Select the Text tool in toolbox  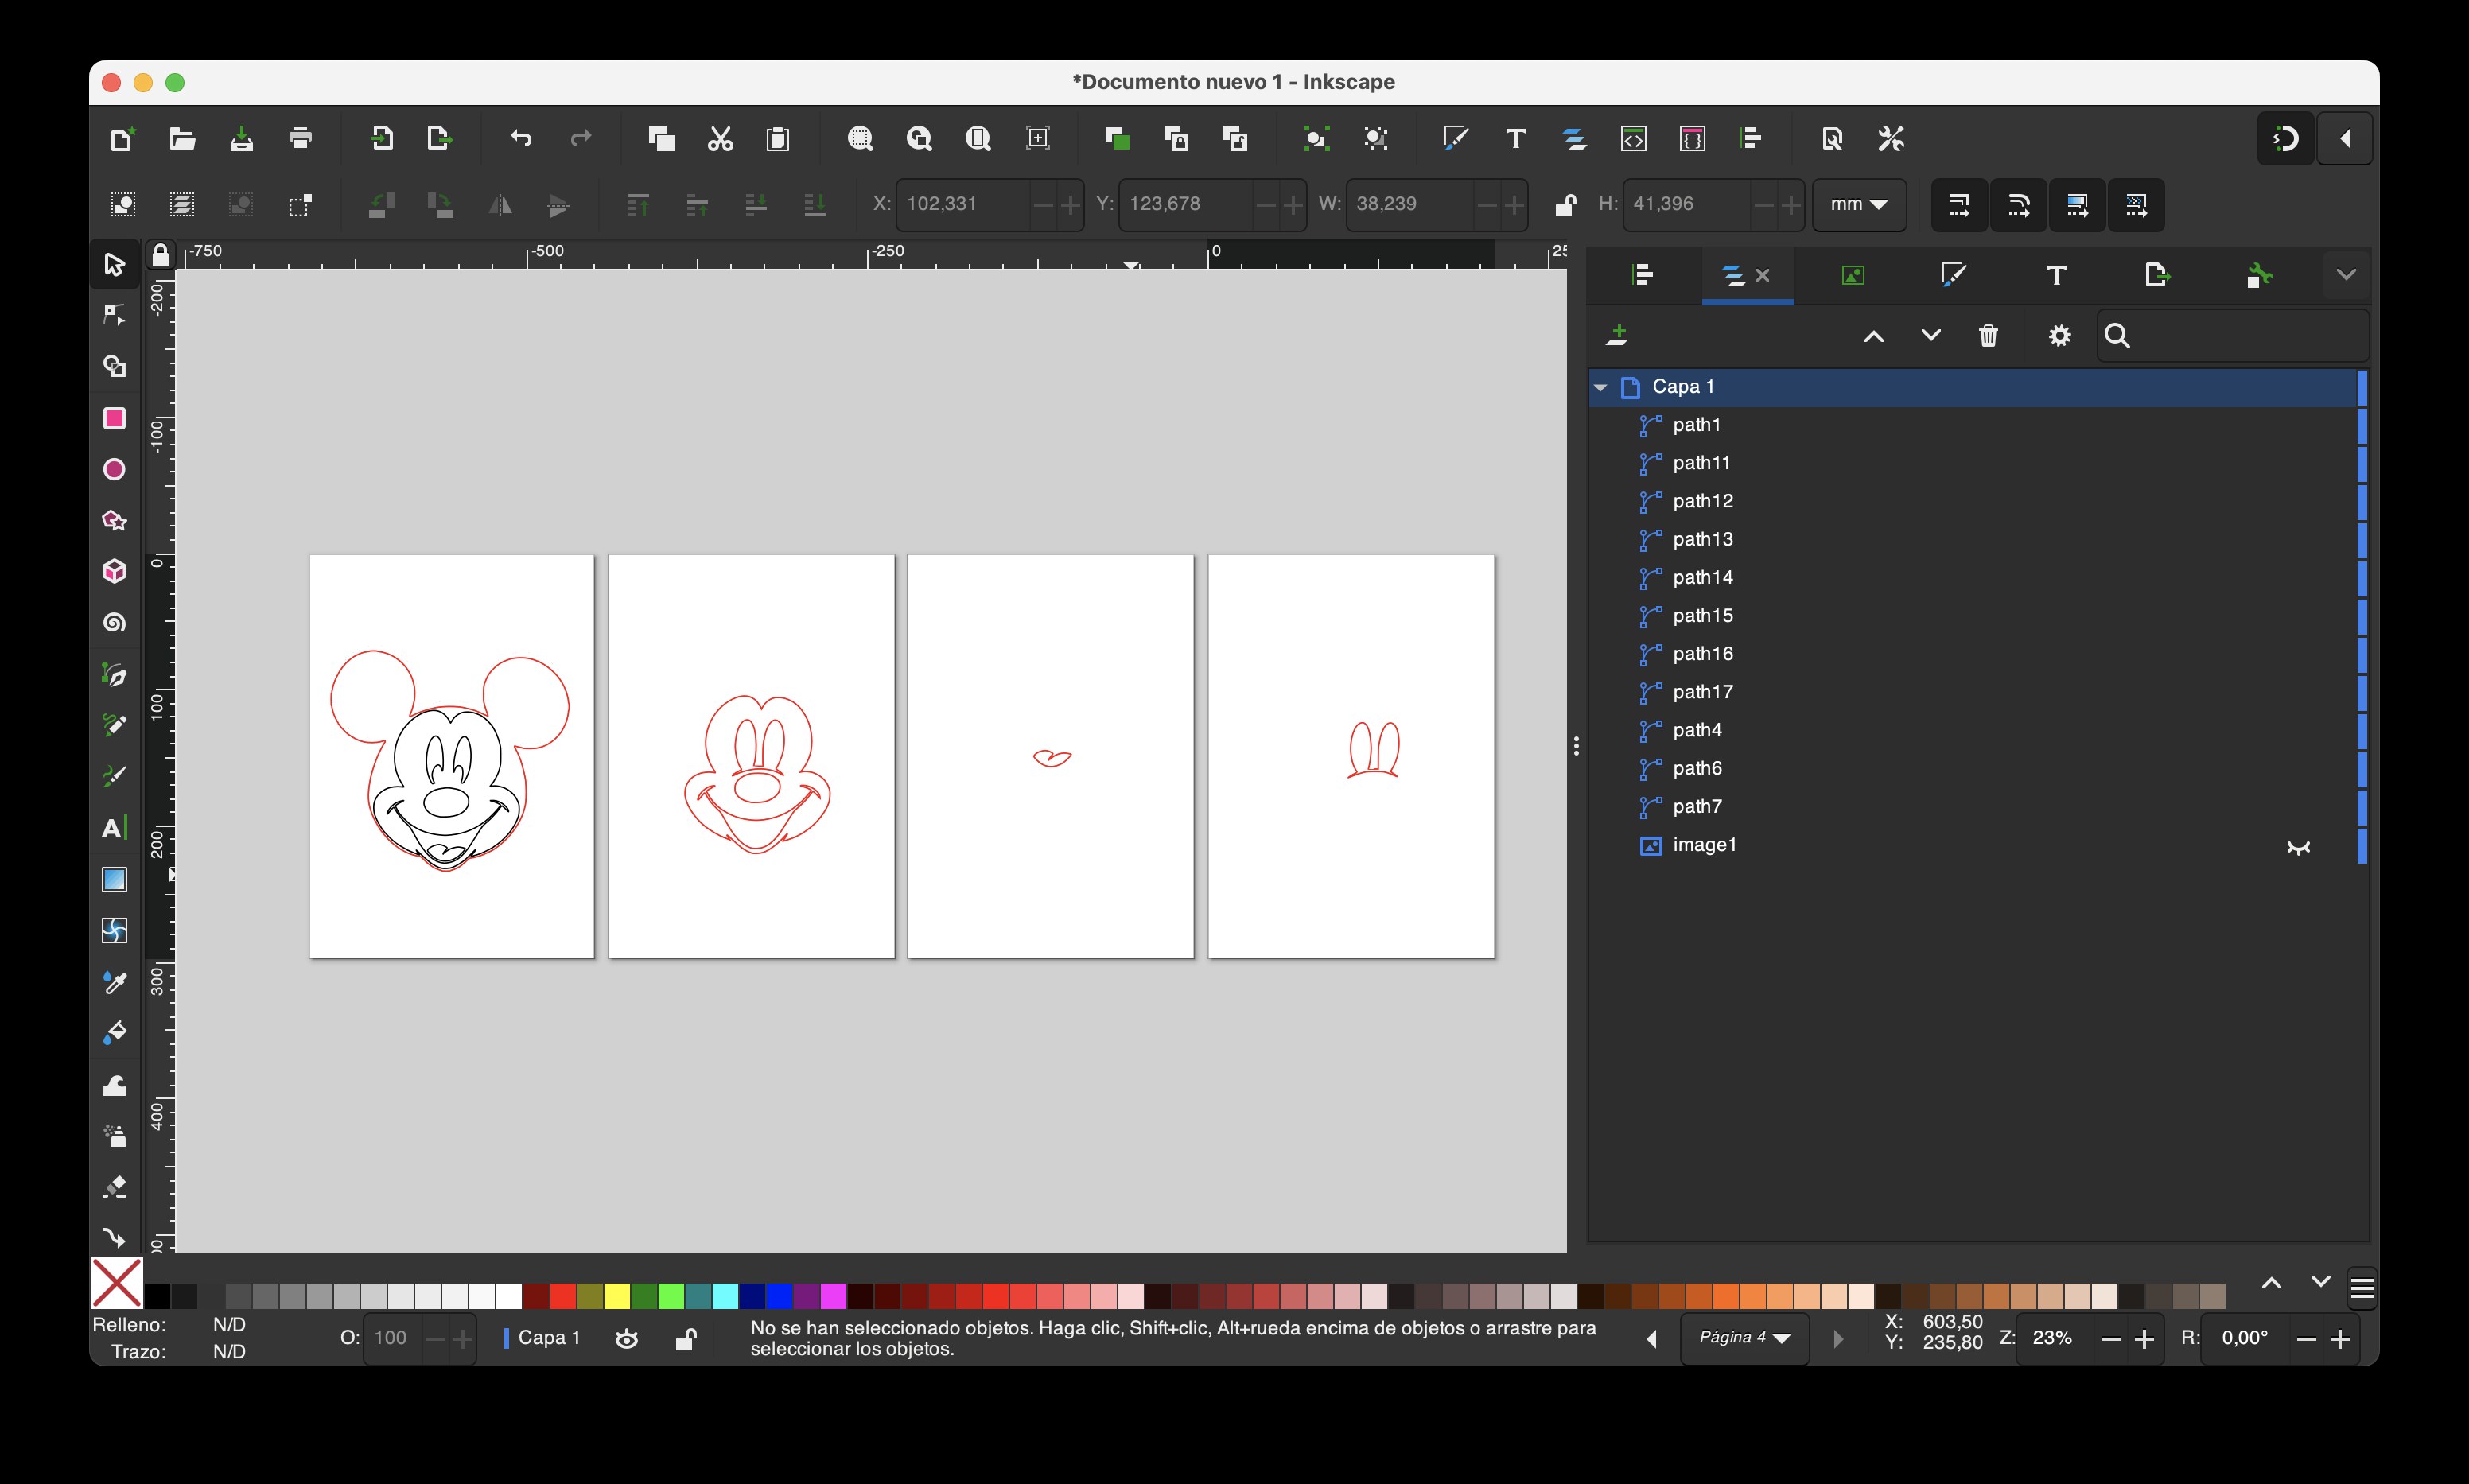[x=114, y=828]
